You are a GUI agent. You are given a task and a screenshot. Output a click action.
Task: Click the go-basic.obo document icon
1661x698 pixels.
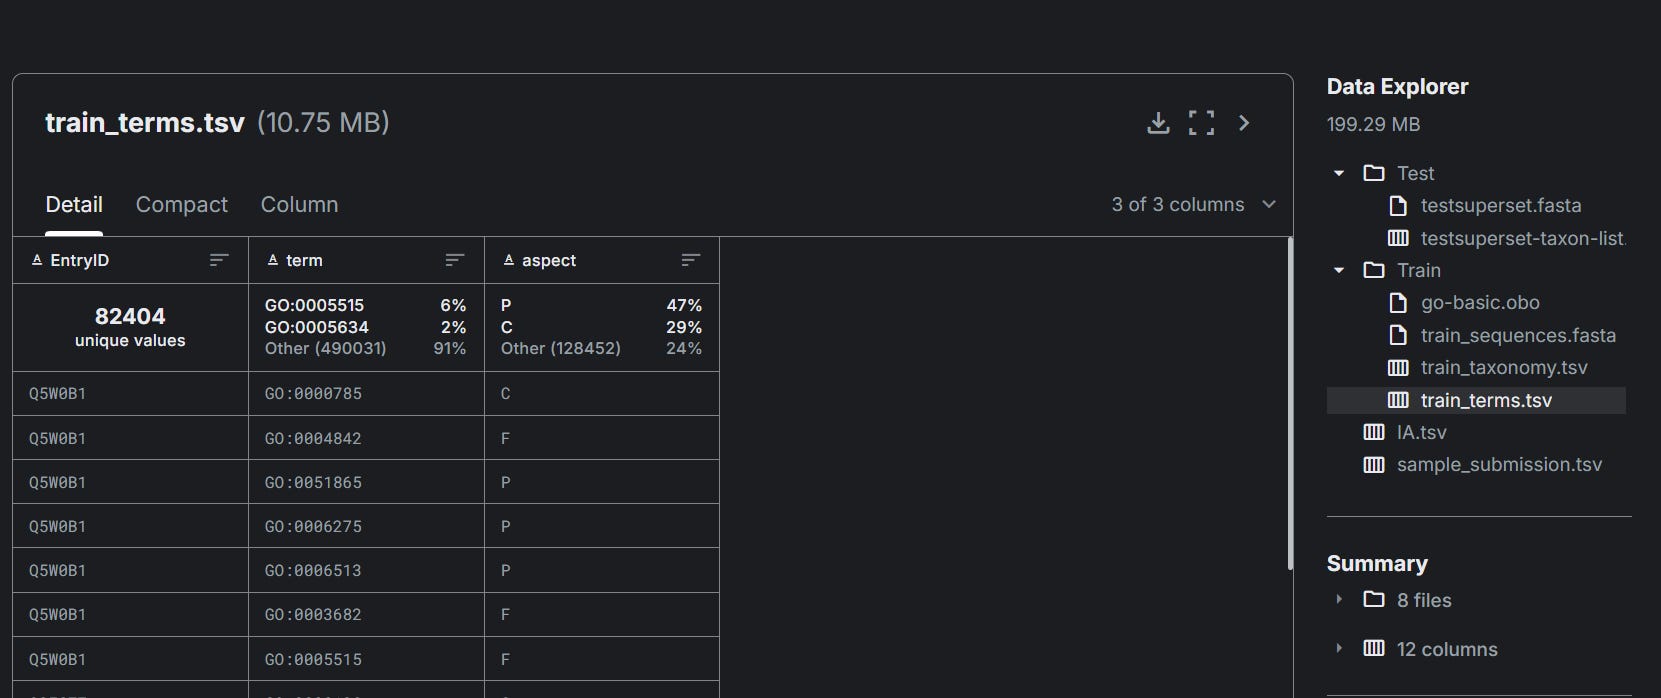(x=1398, y=302)
